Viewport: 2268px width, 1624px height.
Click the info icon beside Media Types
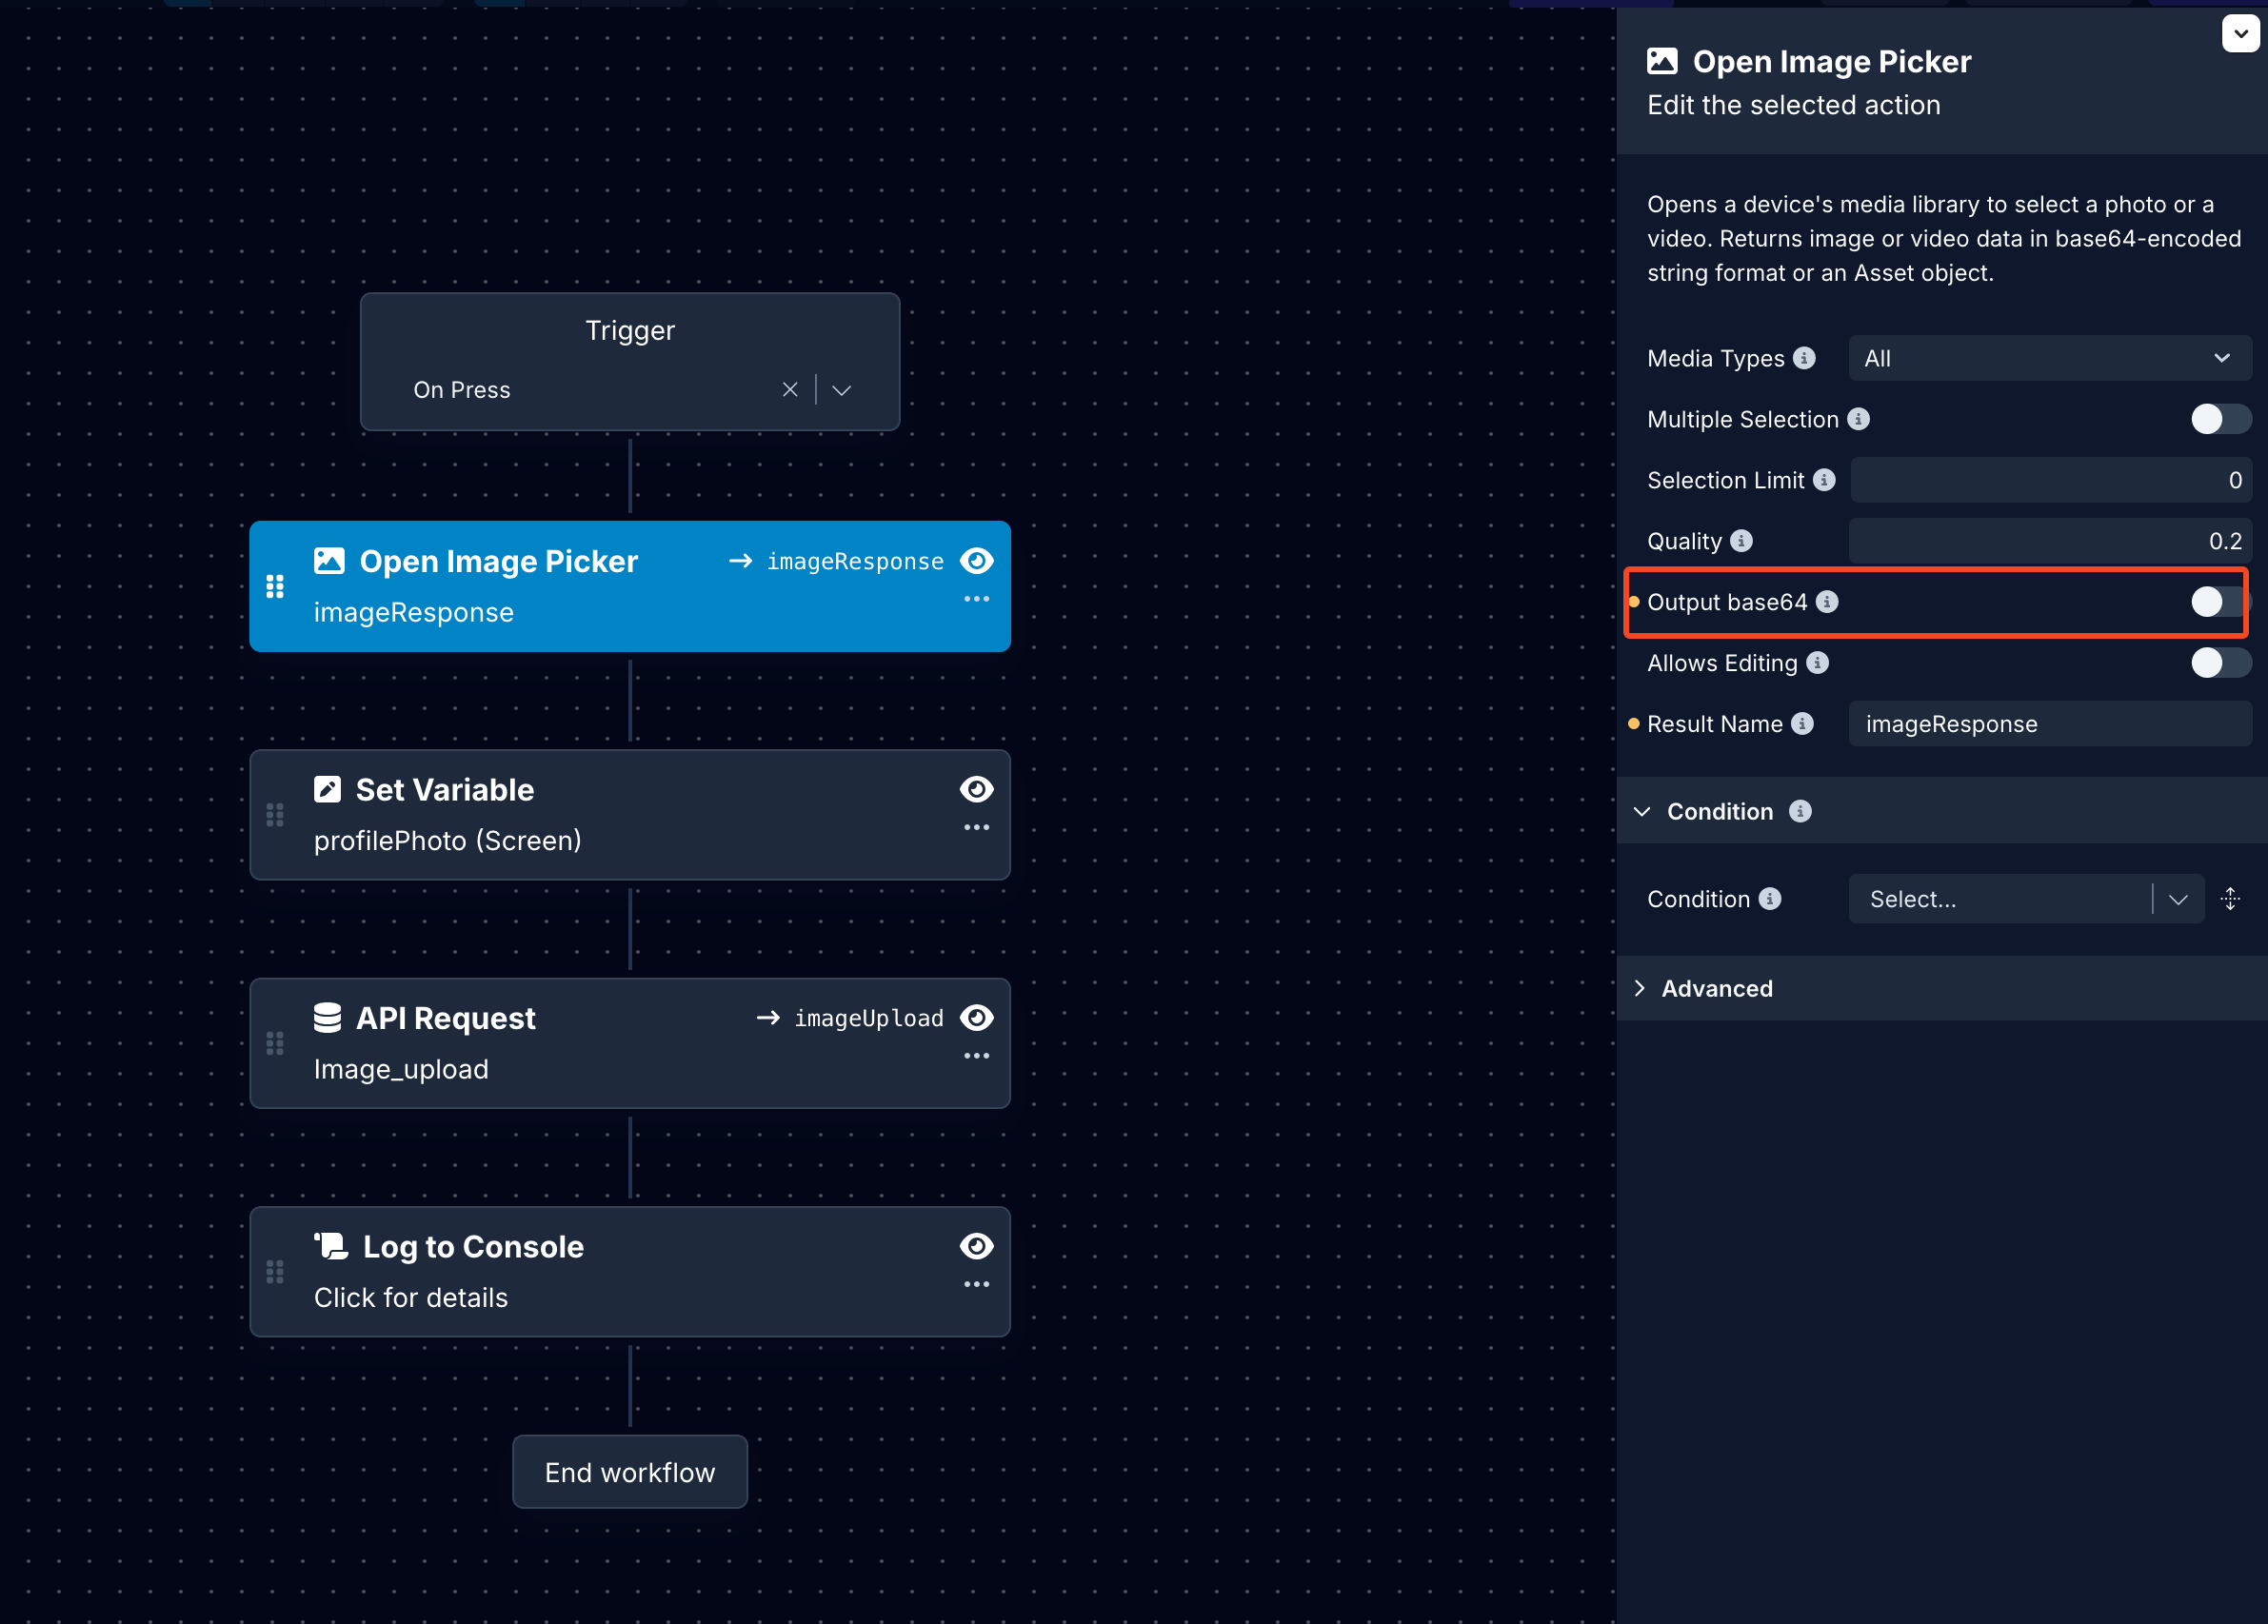[x=1804, y=358]
